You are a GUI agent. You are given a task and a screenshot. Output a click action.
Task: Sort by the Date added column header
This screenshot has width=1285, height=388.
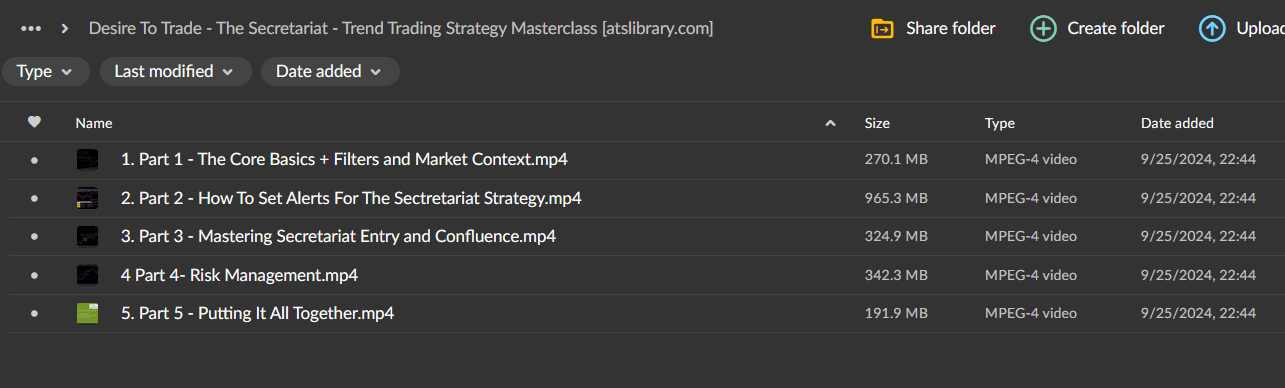(1177, 123)
